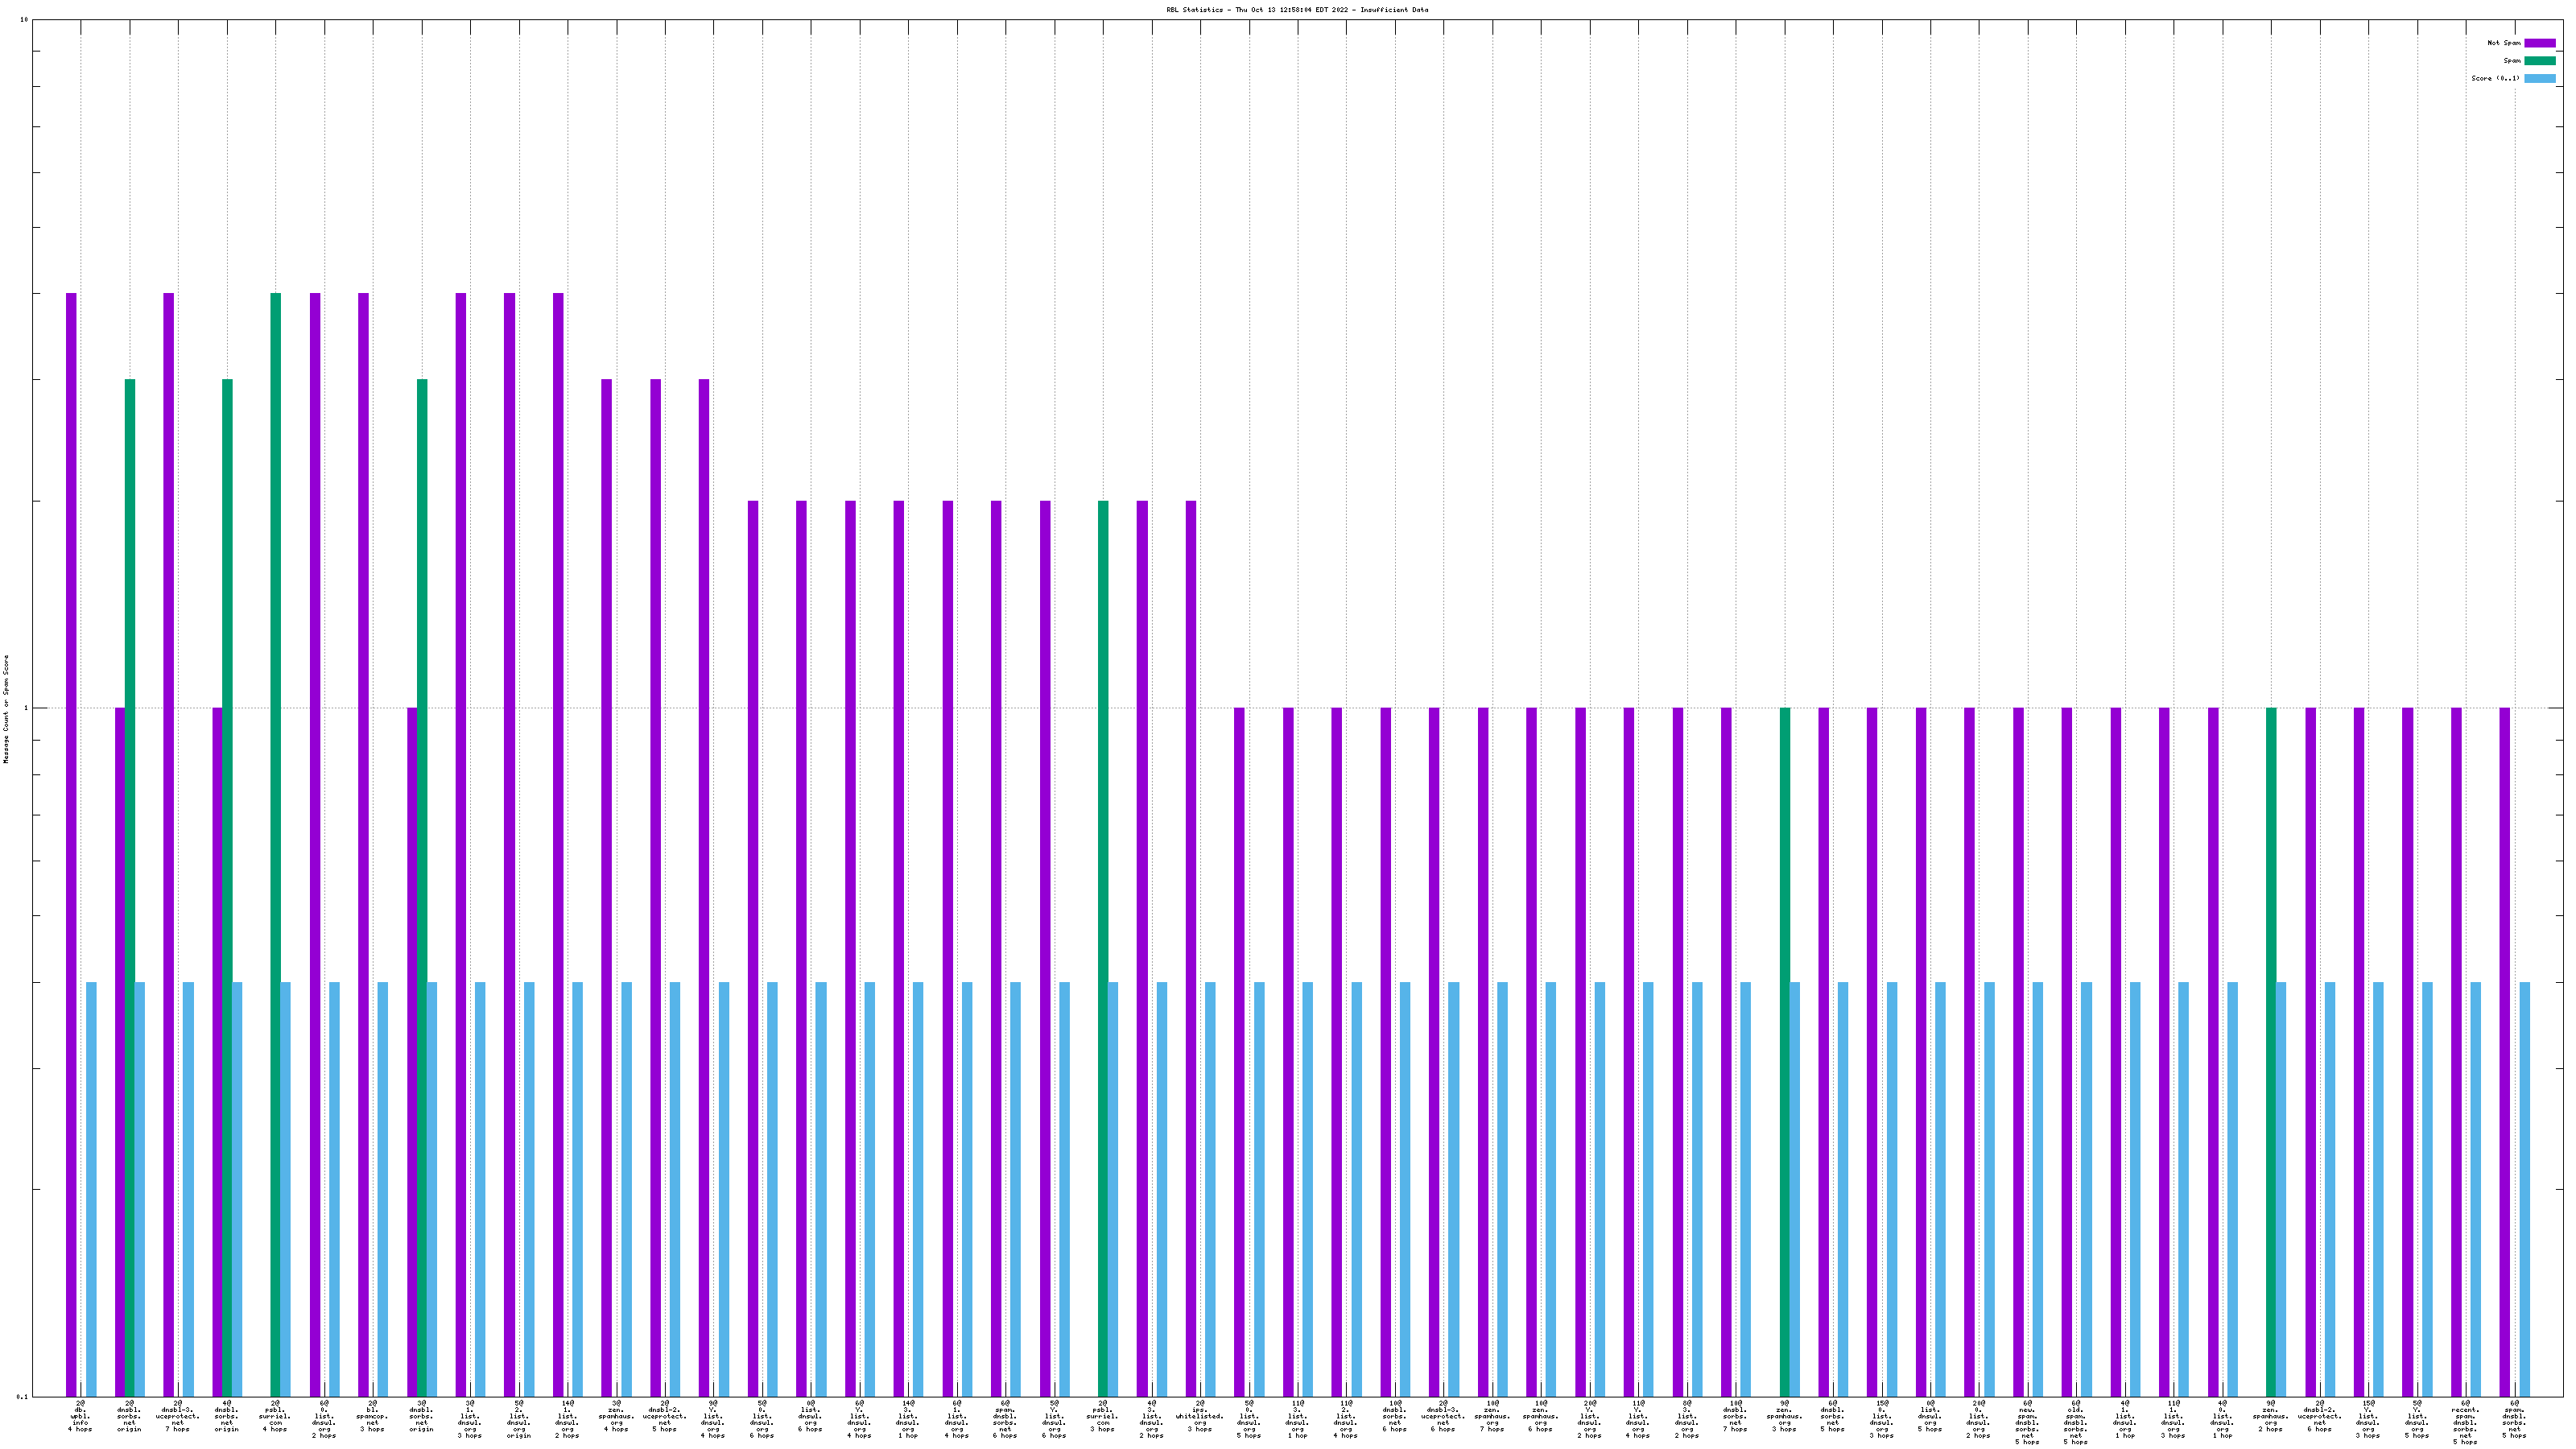The height and width of the screenshot is (1449, 2576).
Task: Click the blue Score legend swatch
Action: (x=2539, y=78)
